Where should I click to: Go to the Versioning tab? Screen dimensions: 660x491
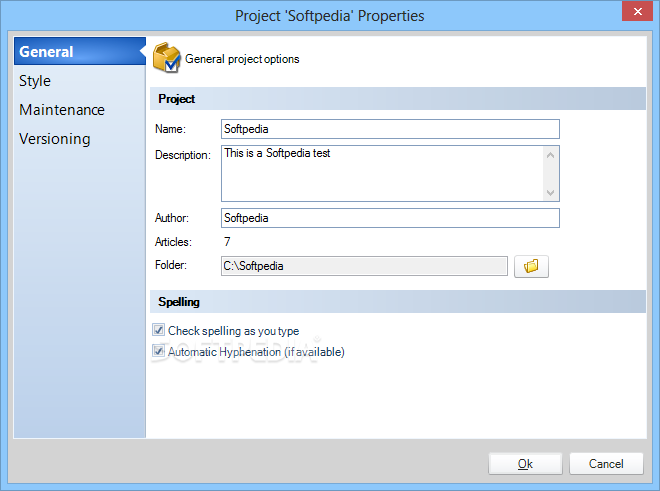(x=80, y=139)
